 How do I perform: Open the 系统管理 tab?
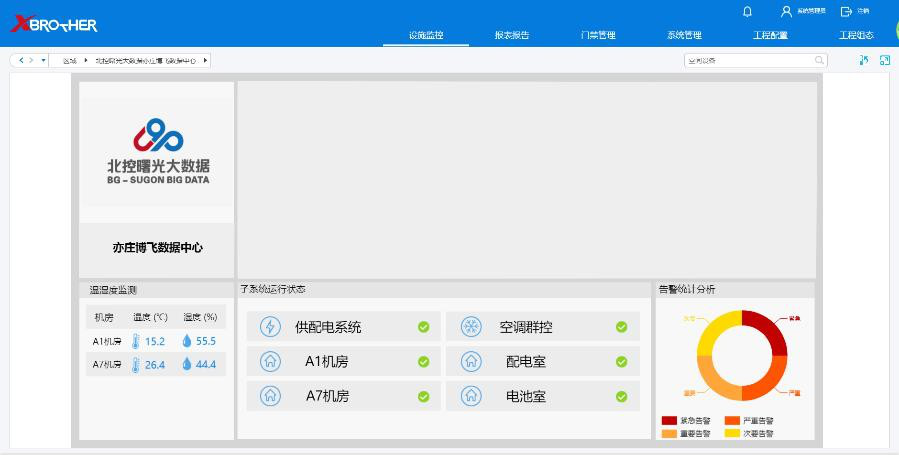pos(684,35)
